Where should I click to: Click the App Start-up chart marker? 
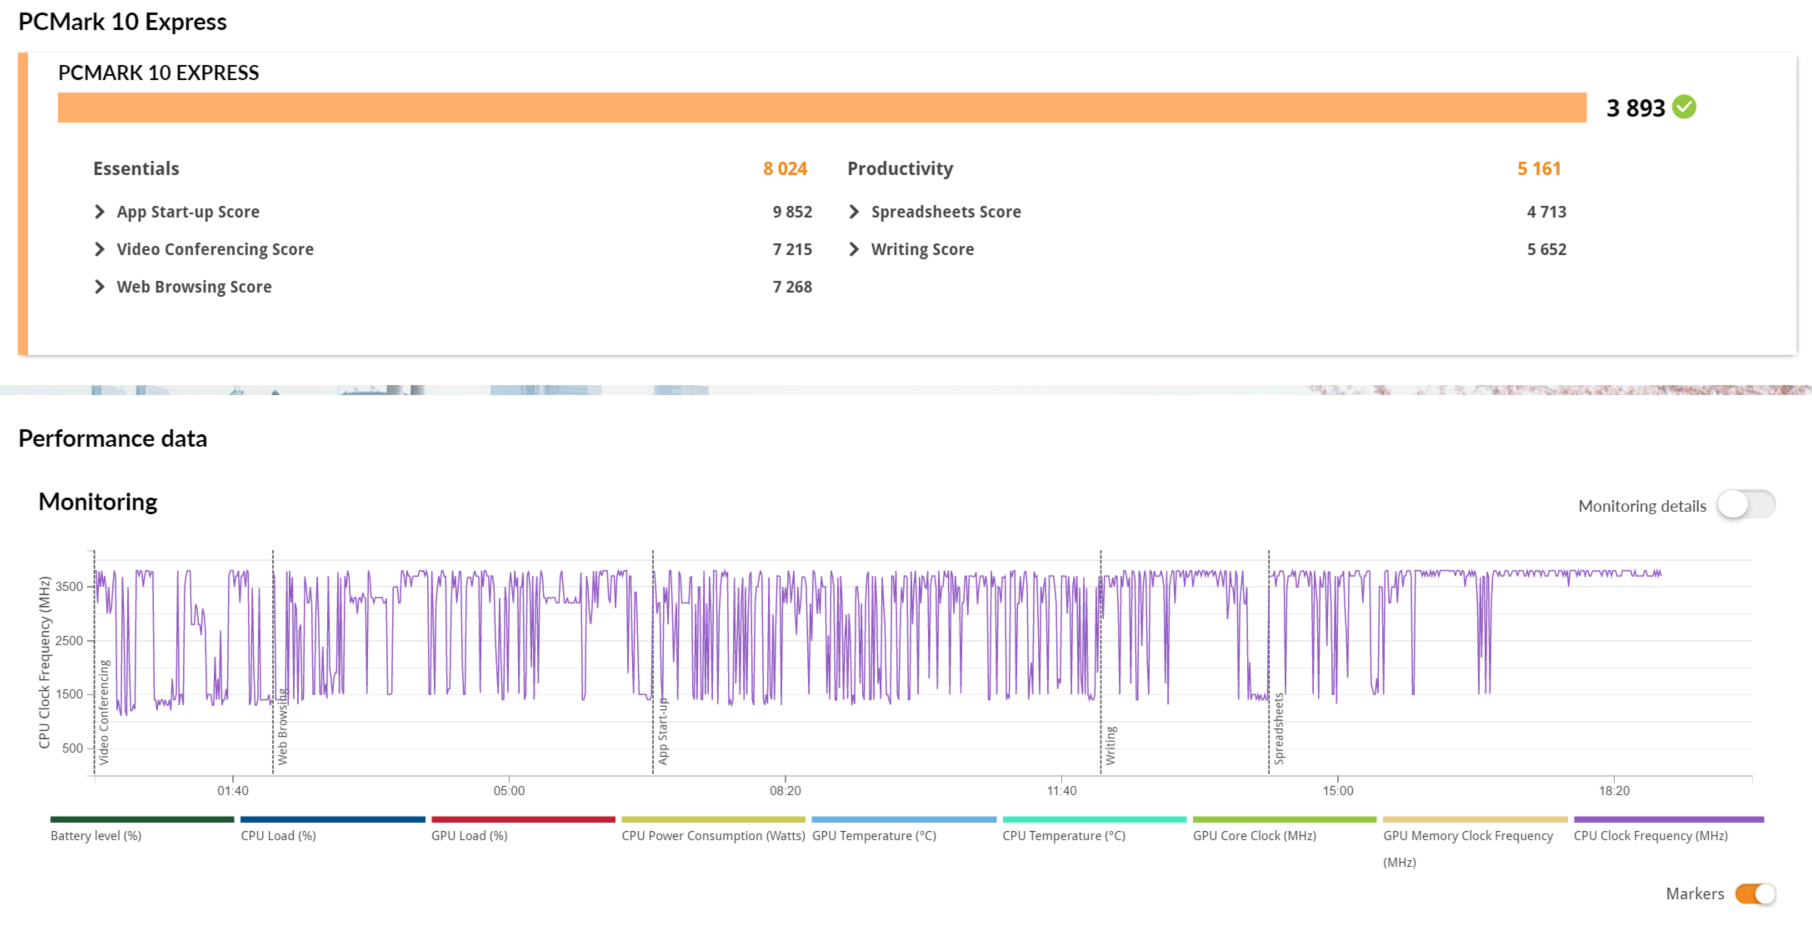(x=662, y=732)
